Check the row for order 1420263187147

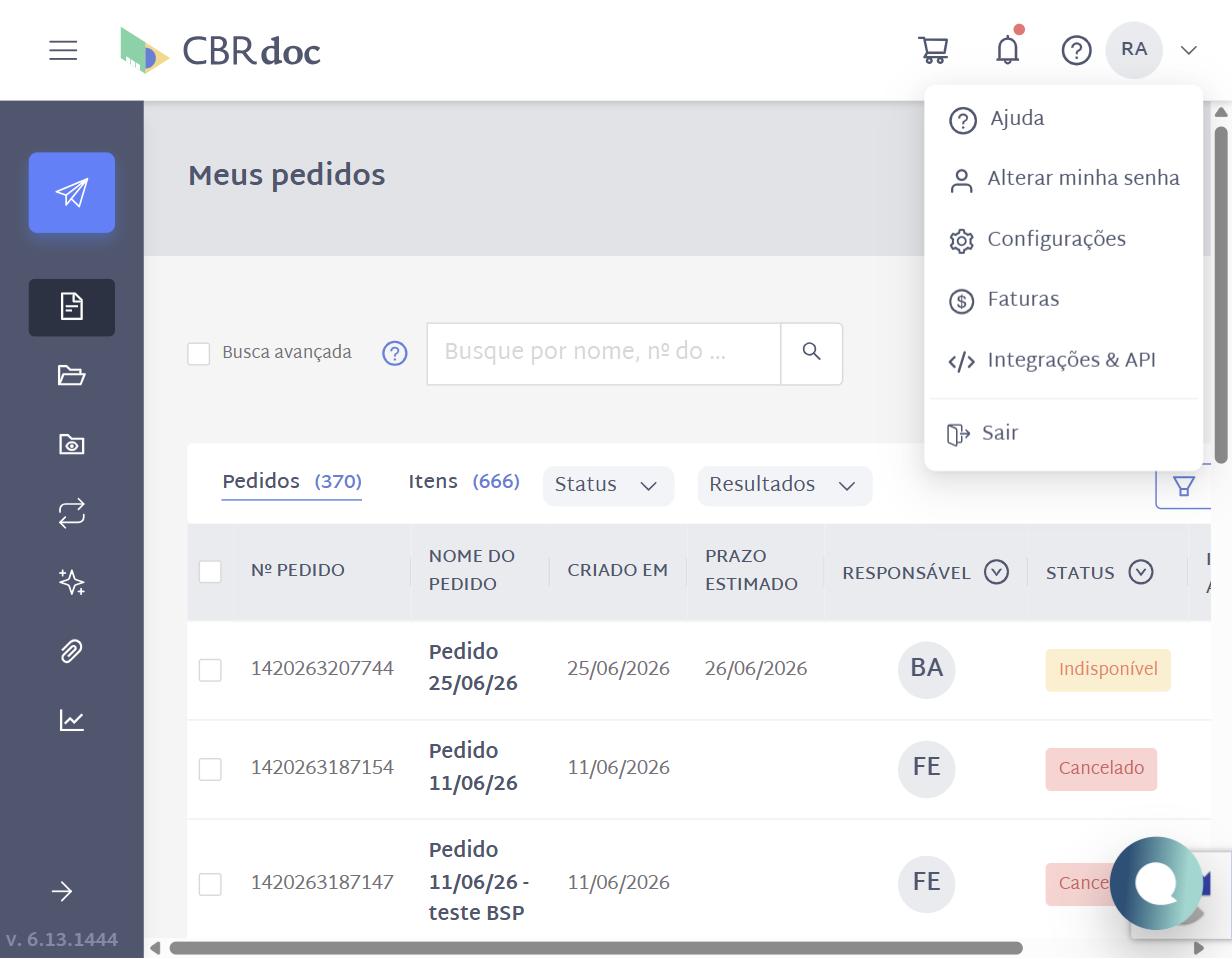click(x=210, y=884)
